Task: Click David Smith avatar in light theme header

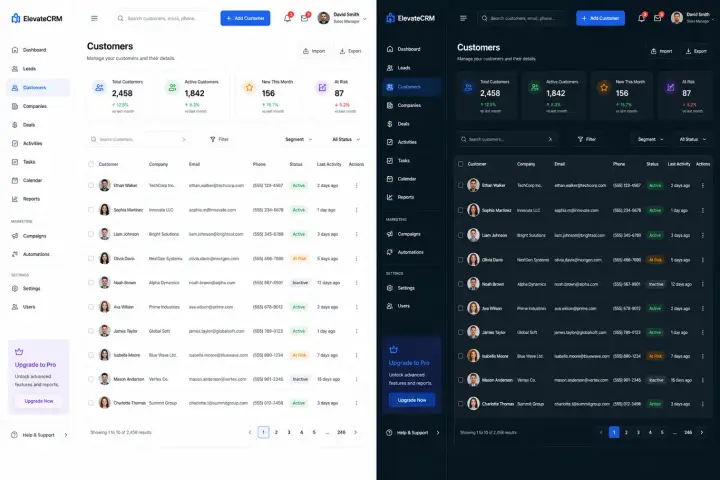Action: [324, 18]
